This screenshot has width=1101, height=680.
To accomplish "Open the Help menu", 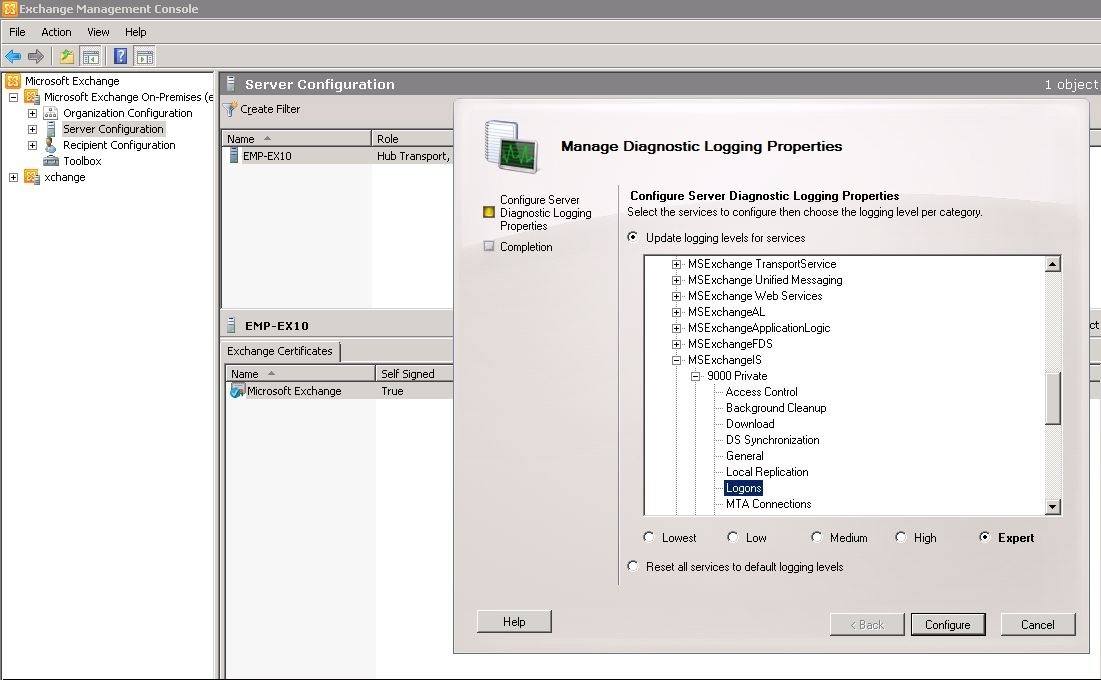I will 136,32.
